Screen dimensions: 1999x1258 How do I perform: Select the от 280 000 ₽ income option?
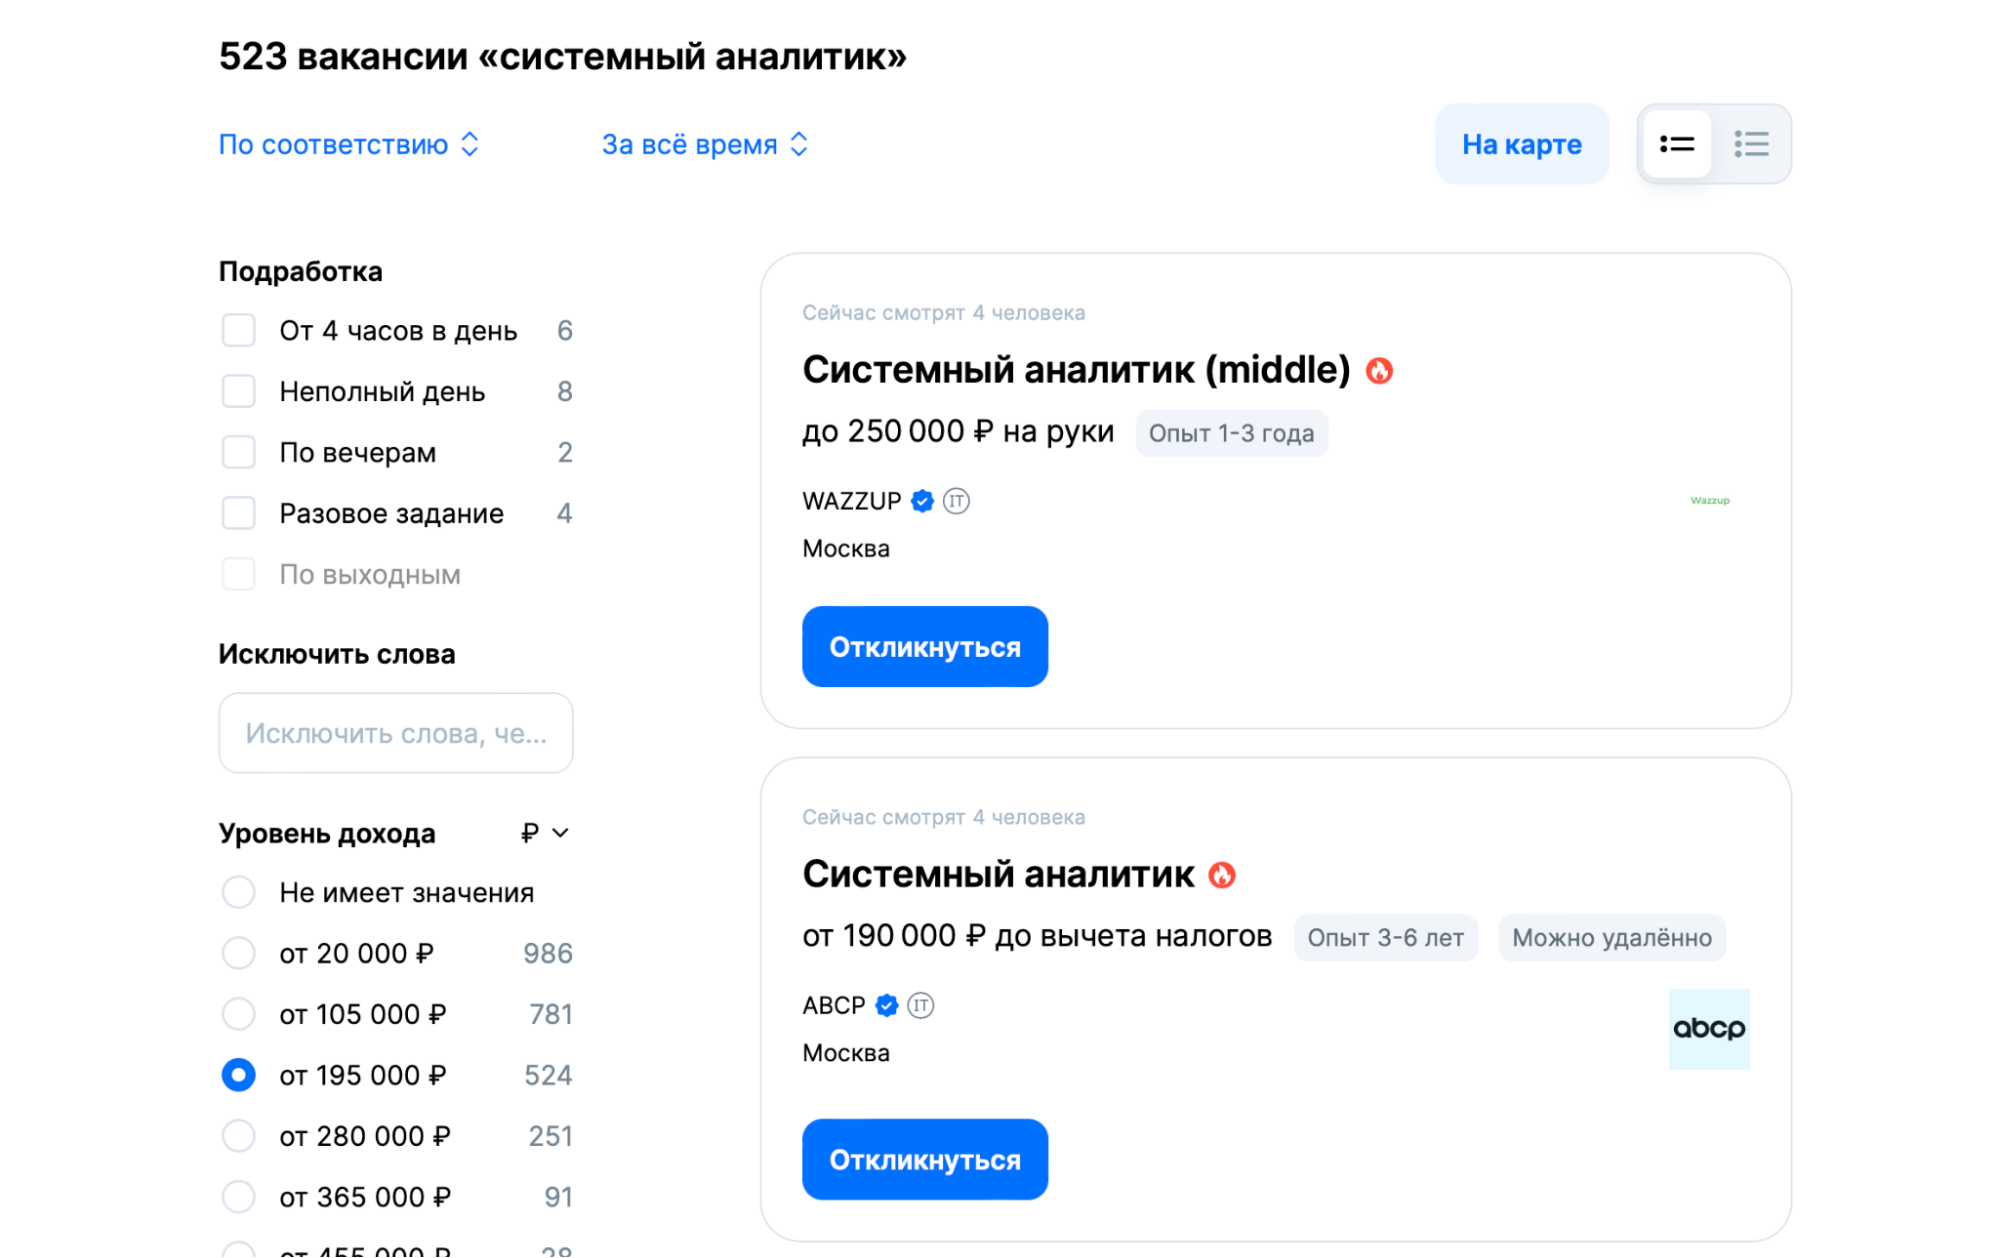coord(239,1135)
